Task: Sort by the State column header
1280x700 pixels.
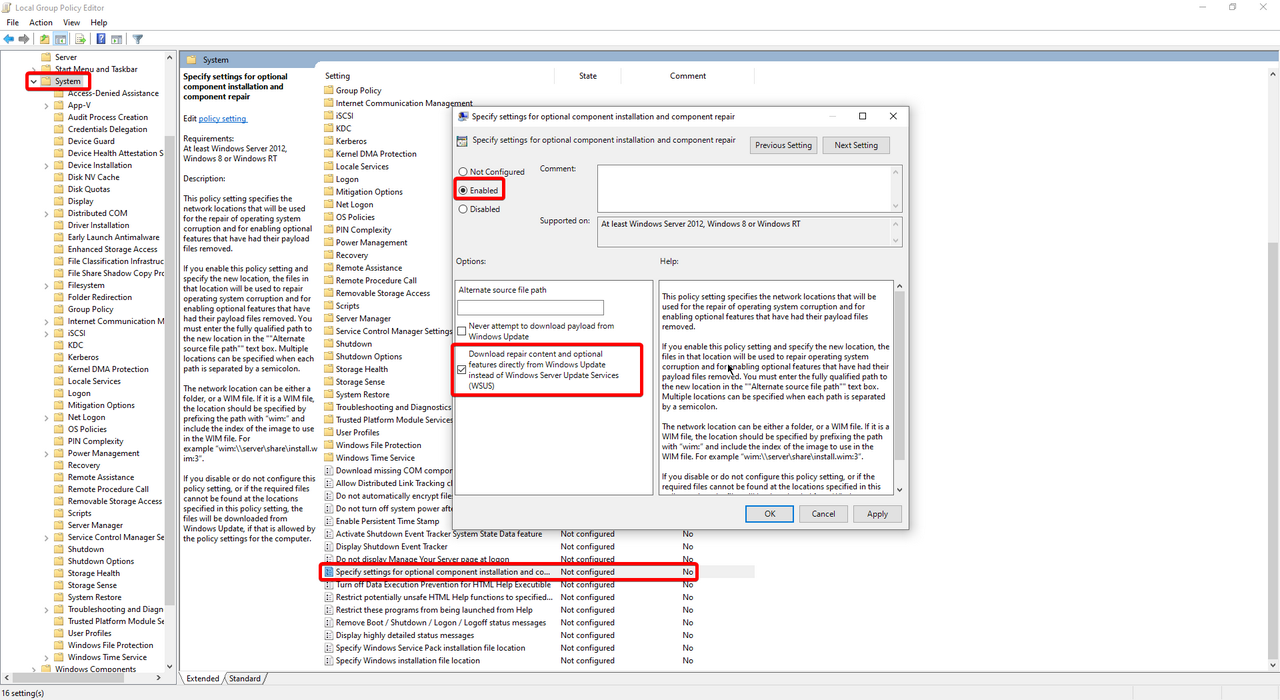Action: pos(588,76)
